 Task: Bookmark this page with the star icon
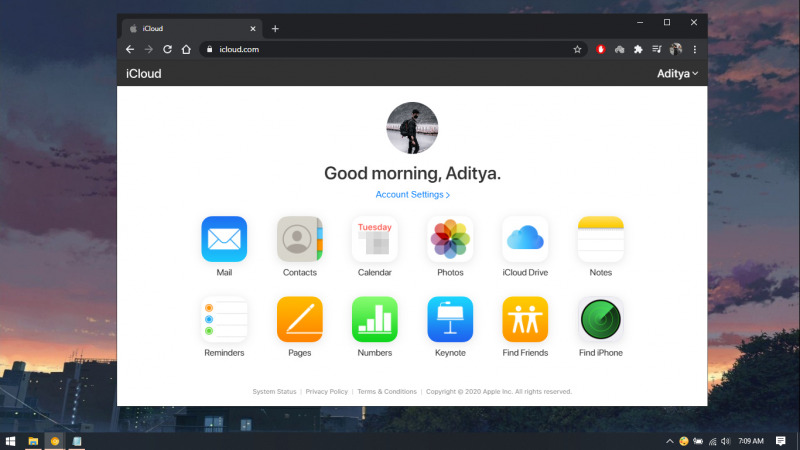pyautogui.click(x=577, y=49)
